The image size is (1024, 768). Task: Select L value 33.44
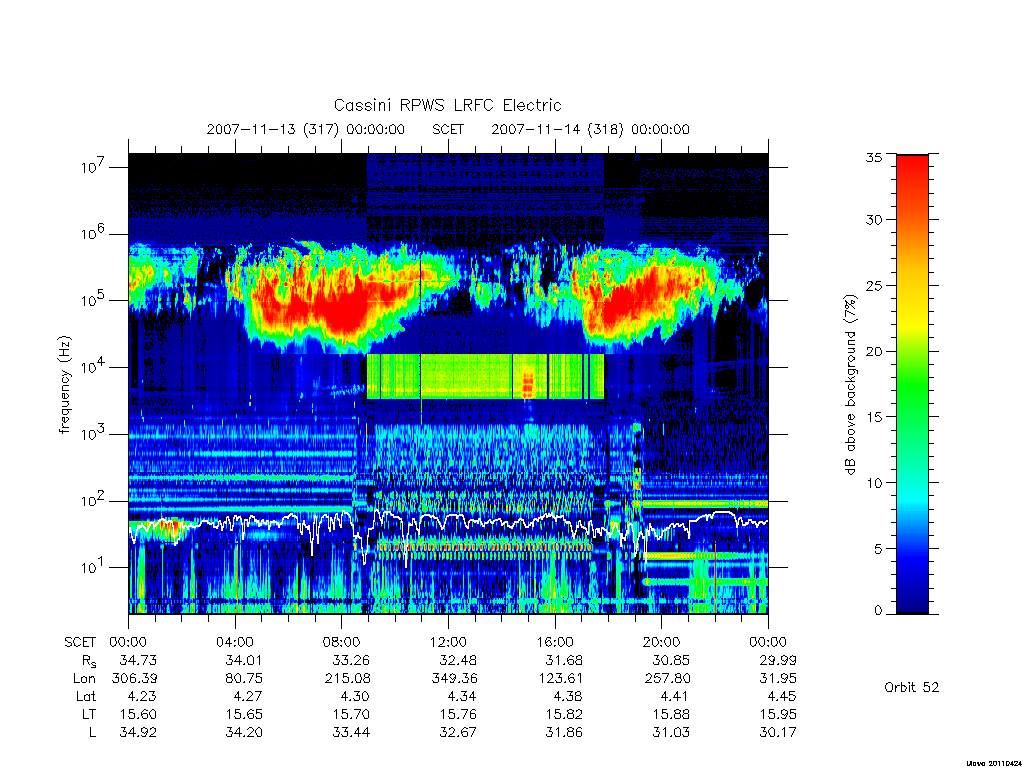coord(351,733)
